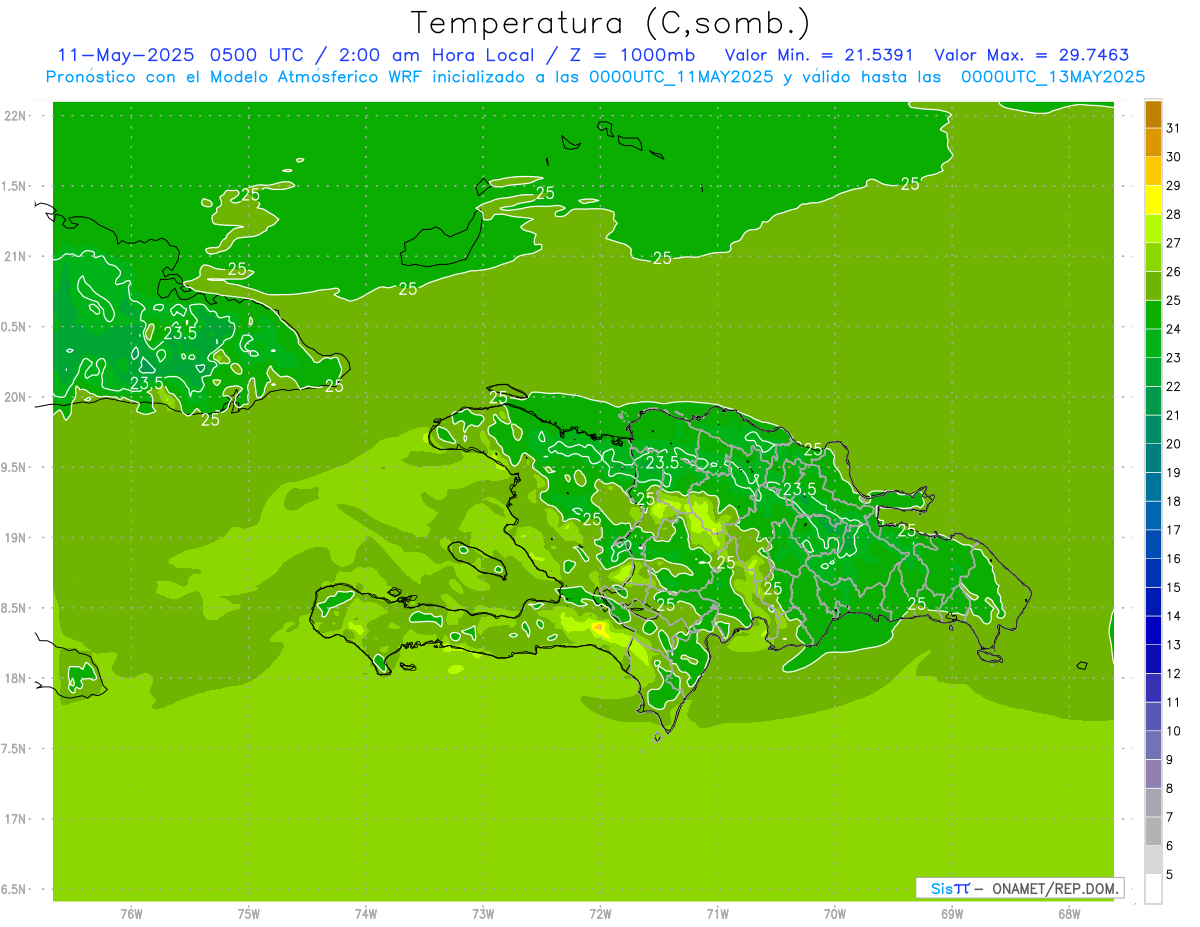Click the '74W' longitude axis label

tap(366, 913)
